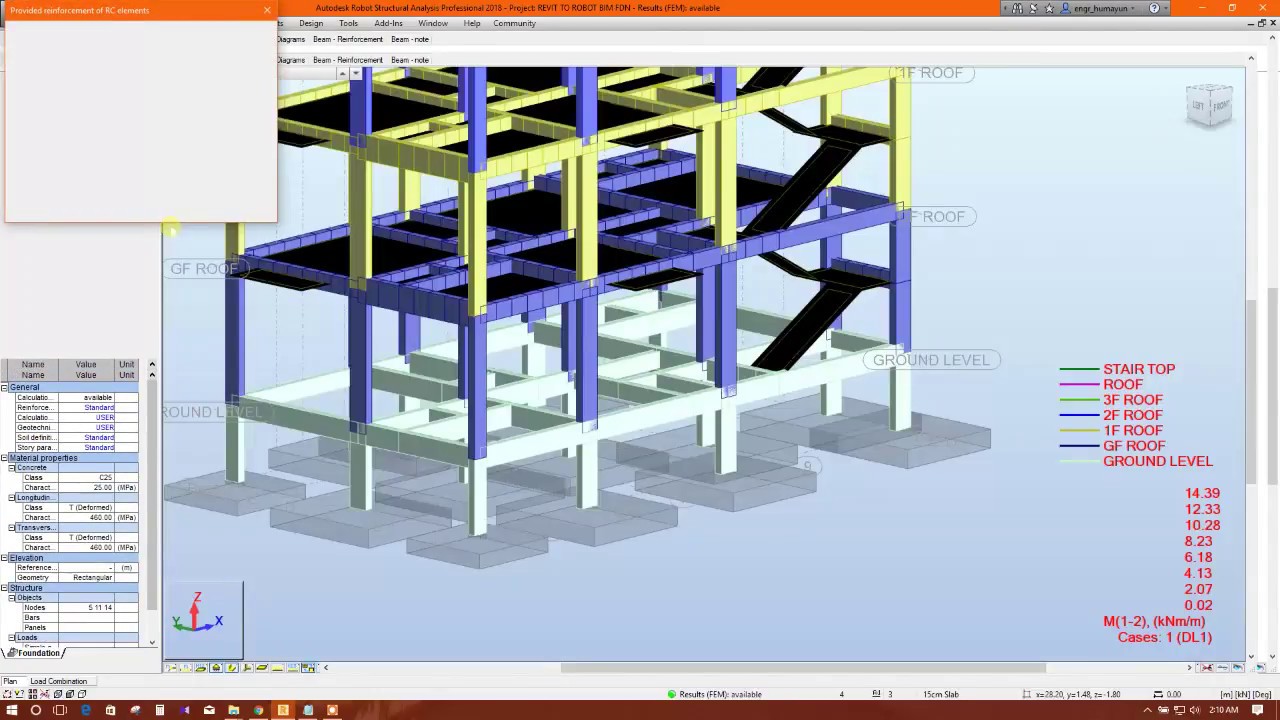Viewport: 1280px width, 720px height.
Task: Collapse the Material properties section
Action: click(x=4, y=457)
